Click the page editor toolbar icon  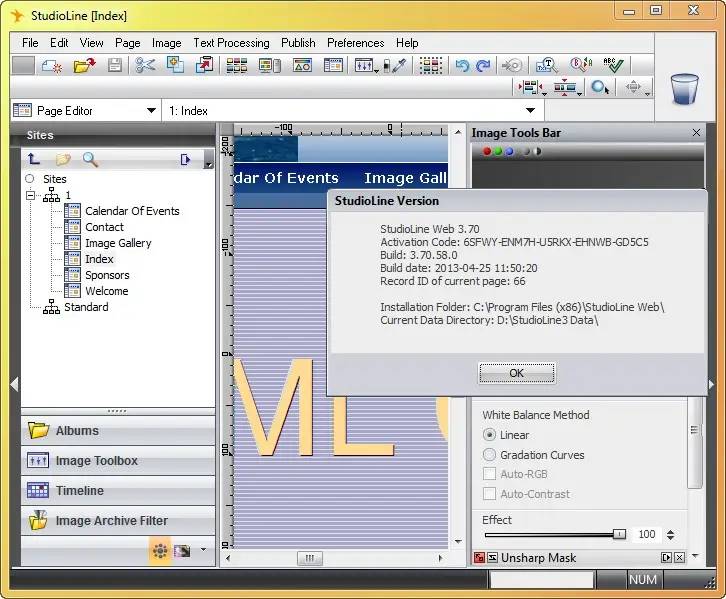[333, 66]
